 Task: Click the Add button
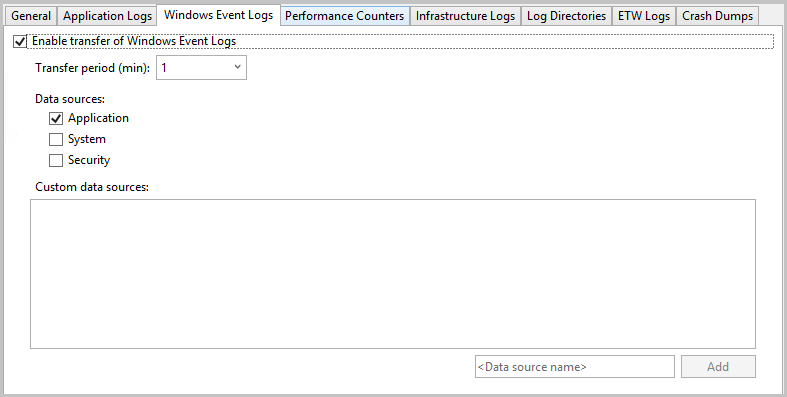coord(718,367)
